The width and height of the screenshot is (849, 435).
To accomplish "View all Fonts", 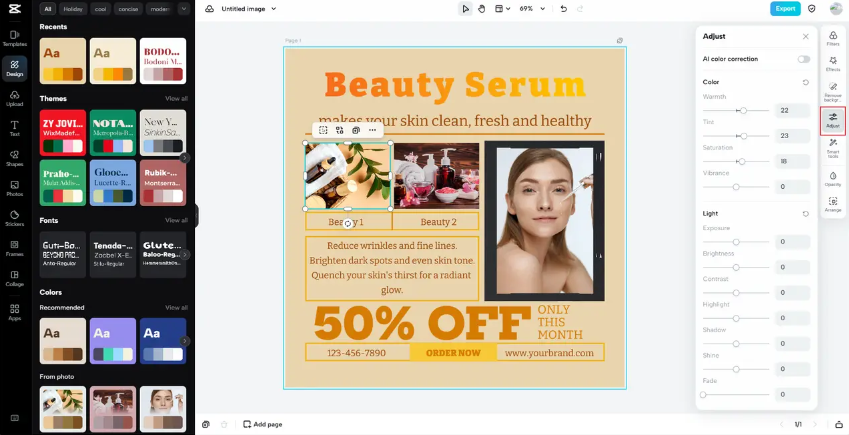I will (x=177, y=220).
